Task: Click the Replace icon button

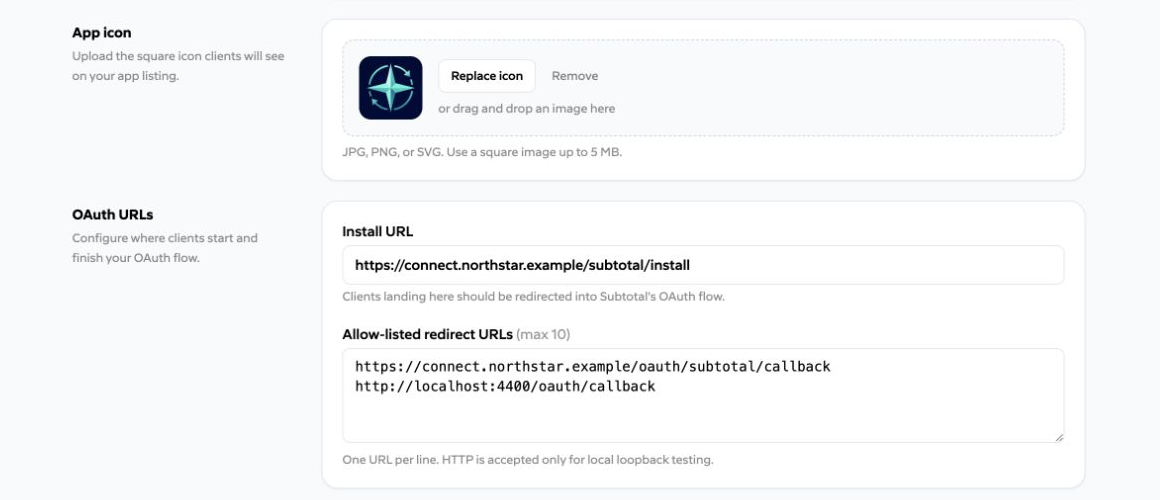Action: tap(487, 76)
